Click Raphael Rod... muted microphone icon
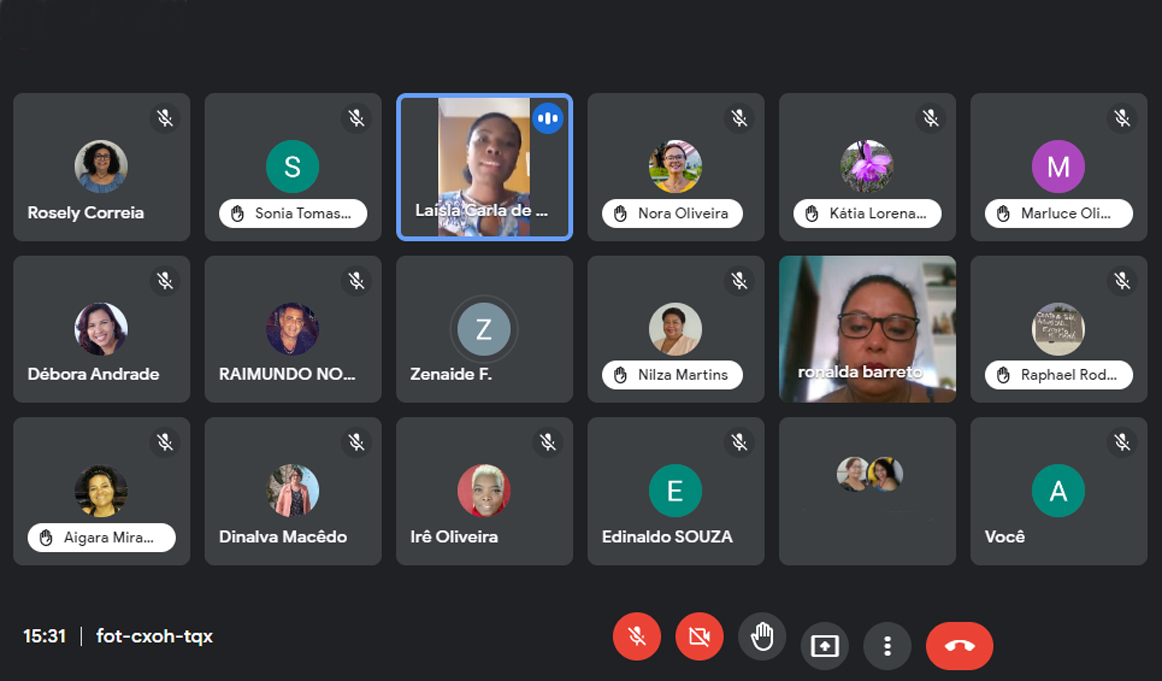 pos(1122,280)
